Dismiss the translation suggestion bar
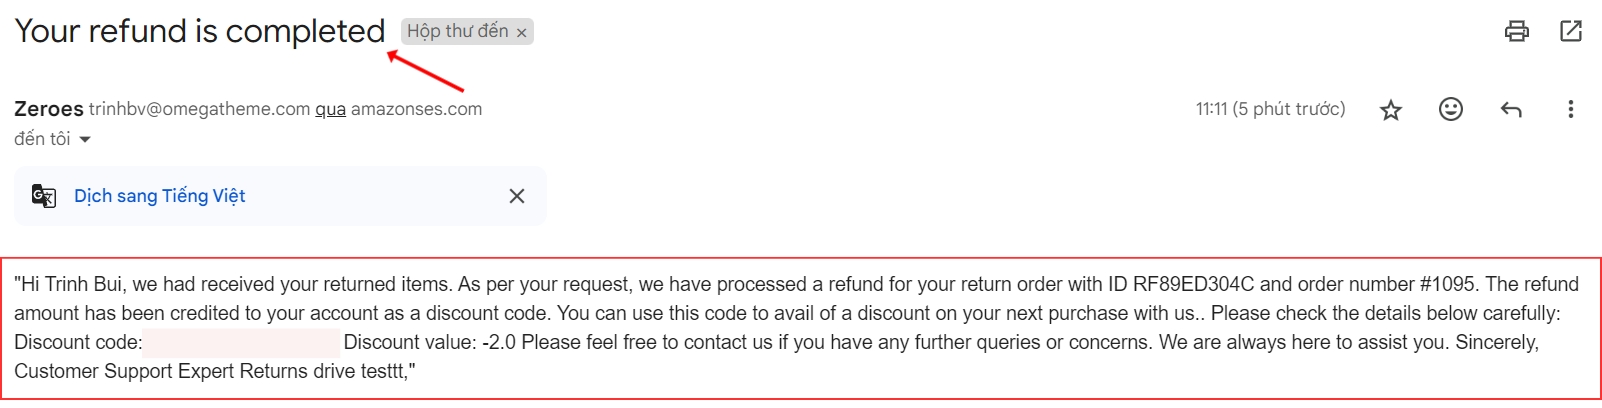 tap(516, 196)
